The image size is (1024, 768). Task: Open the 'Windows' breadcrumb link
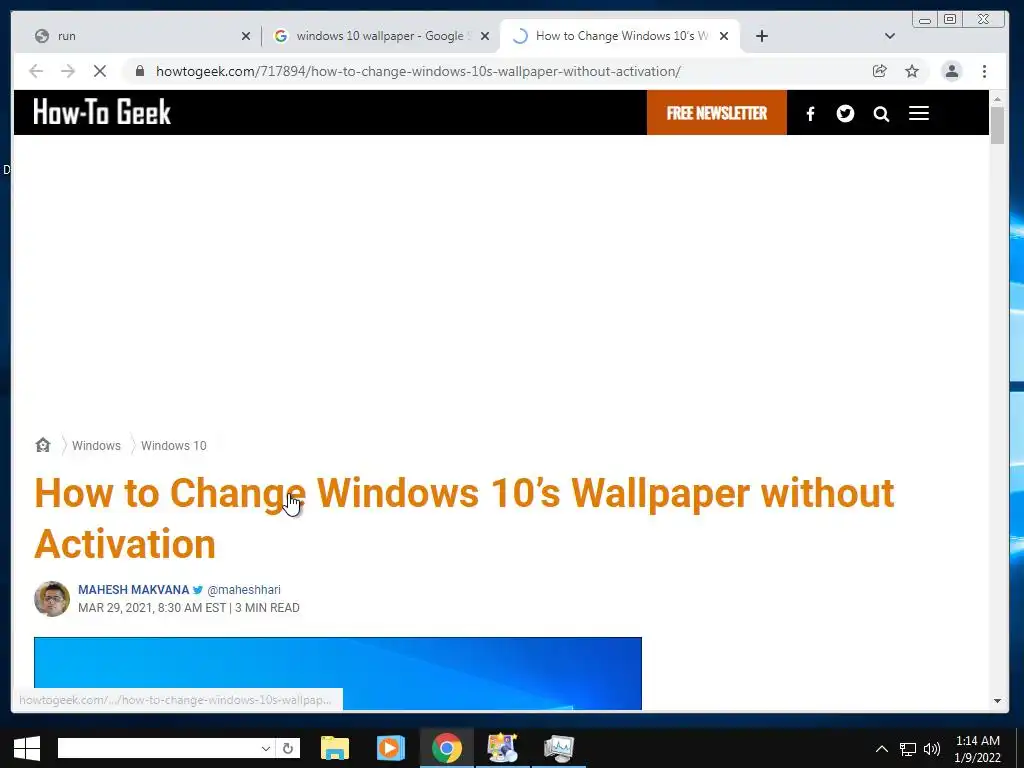pyautogui.click(x=96, y=445)
